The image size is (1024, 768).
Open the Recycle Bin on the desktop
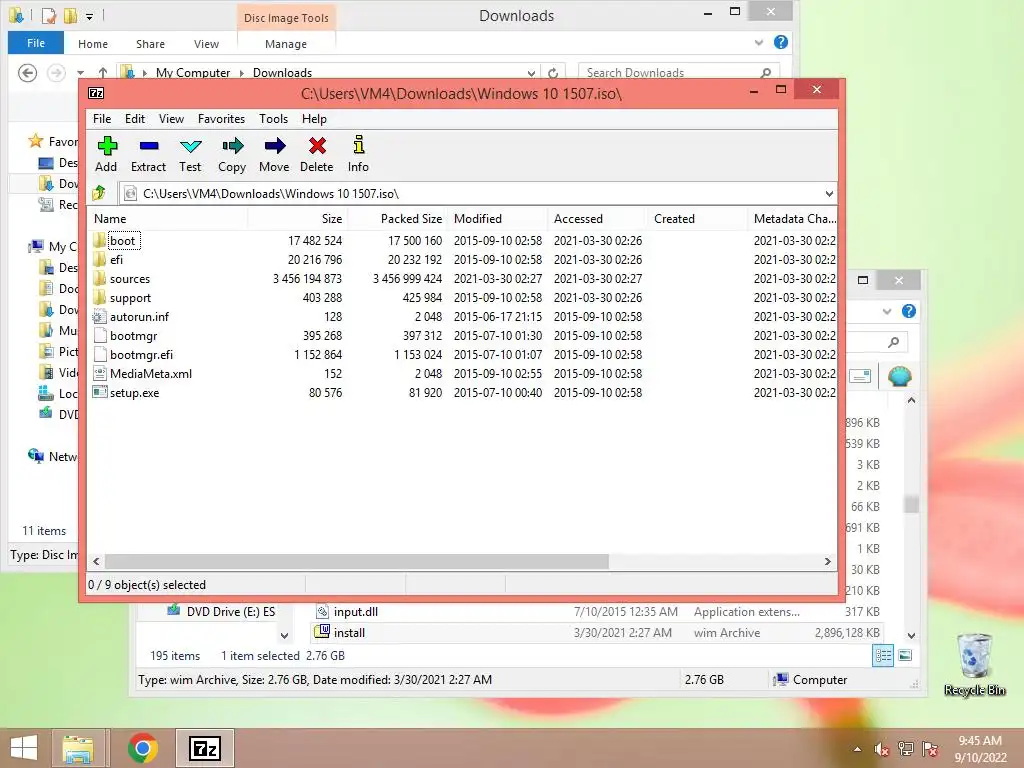pyautogui.click(x=974, y=665)
